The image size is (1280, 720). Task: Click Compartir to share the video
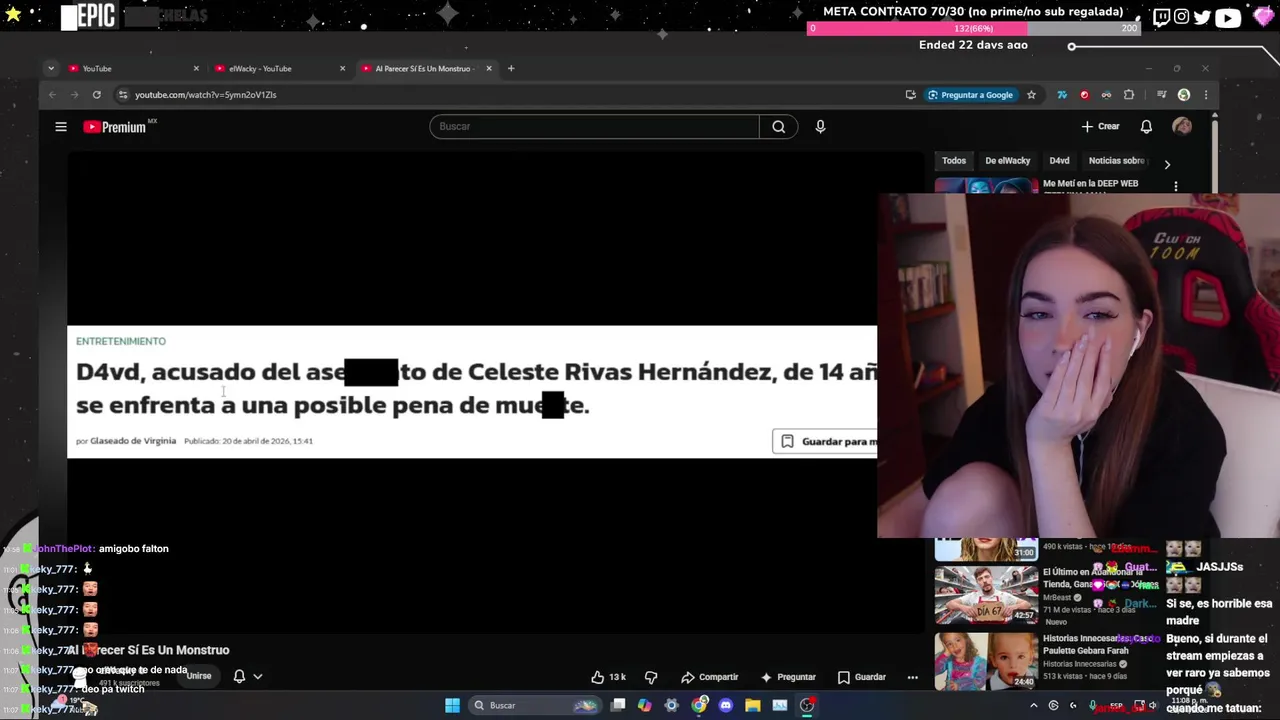point(709,677)
